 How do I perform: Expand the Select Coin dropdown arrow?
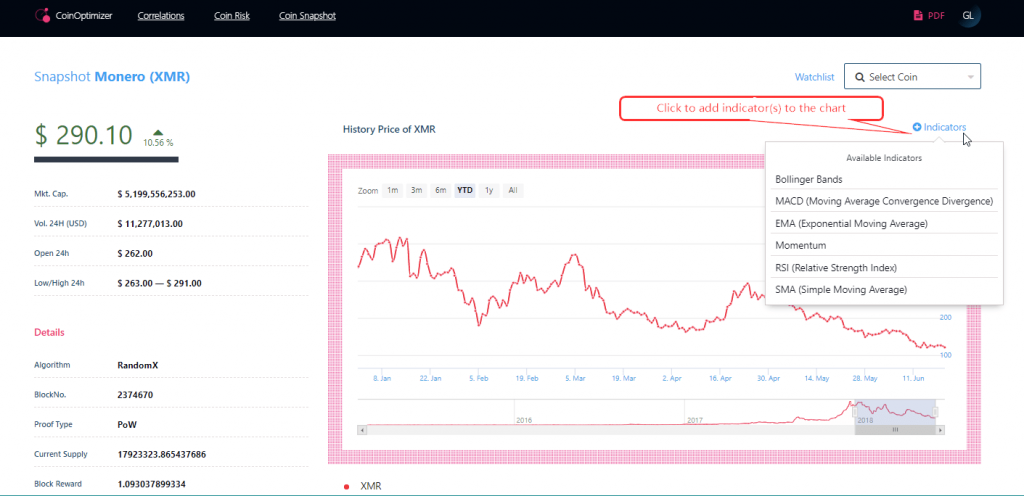tap(970, 77)
